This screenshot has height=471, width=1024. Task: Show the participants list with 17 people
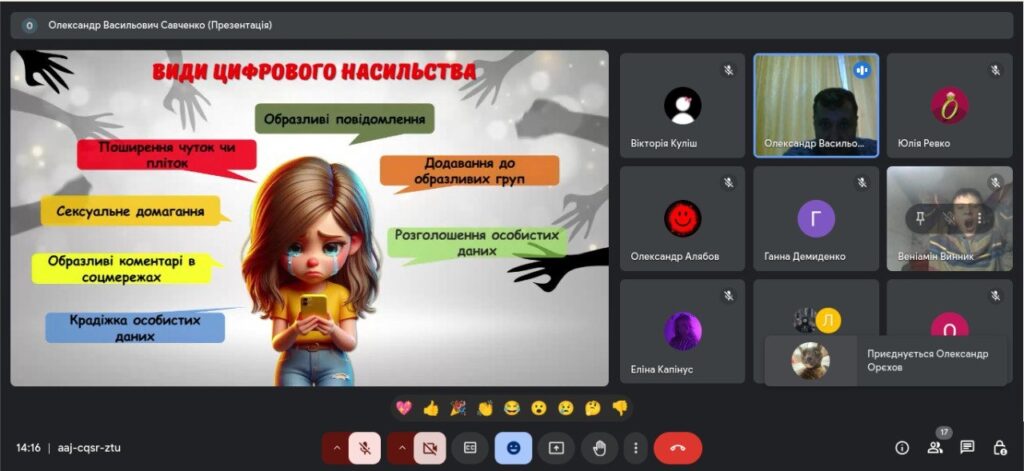[x=935, y=447]
